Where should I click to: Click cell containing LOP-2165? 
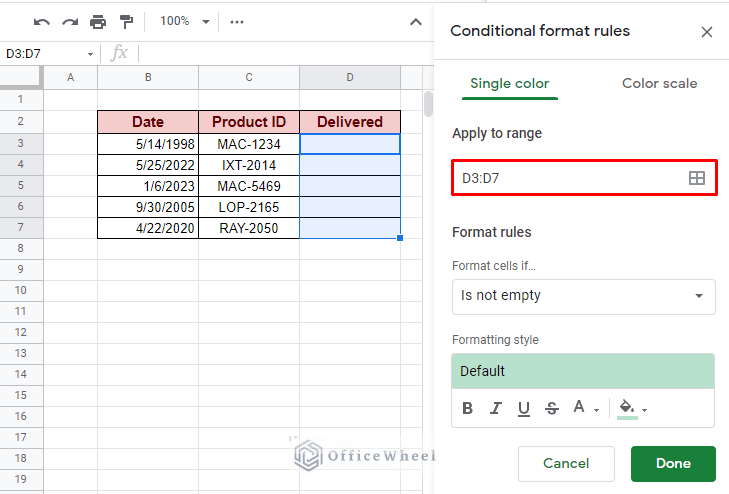(249, 207)
